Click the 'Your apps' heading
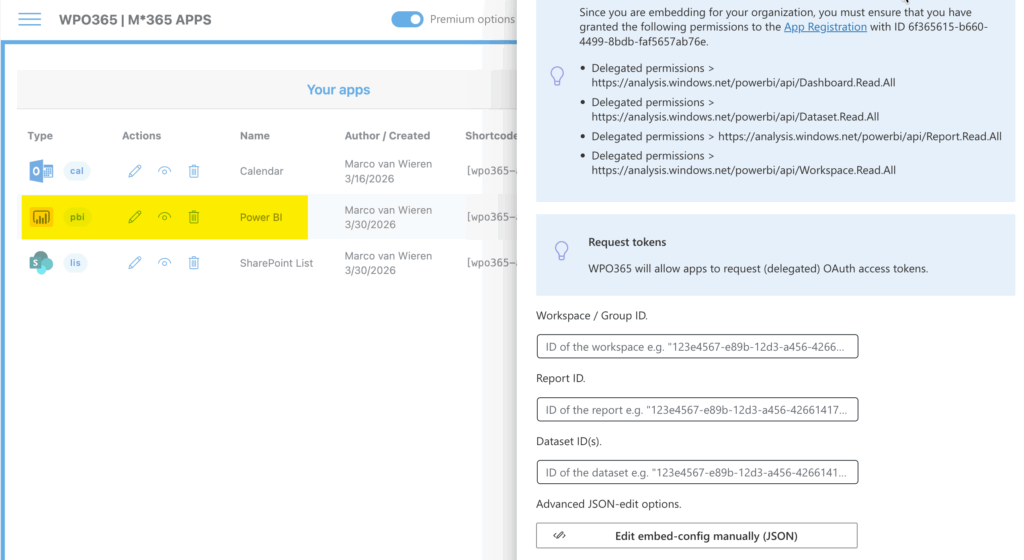 (338, 89)
